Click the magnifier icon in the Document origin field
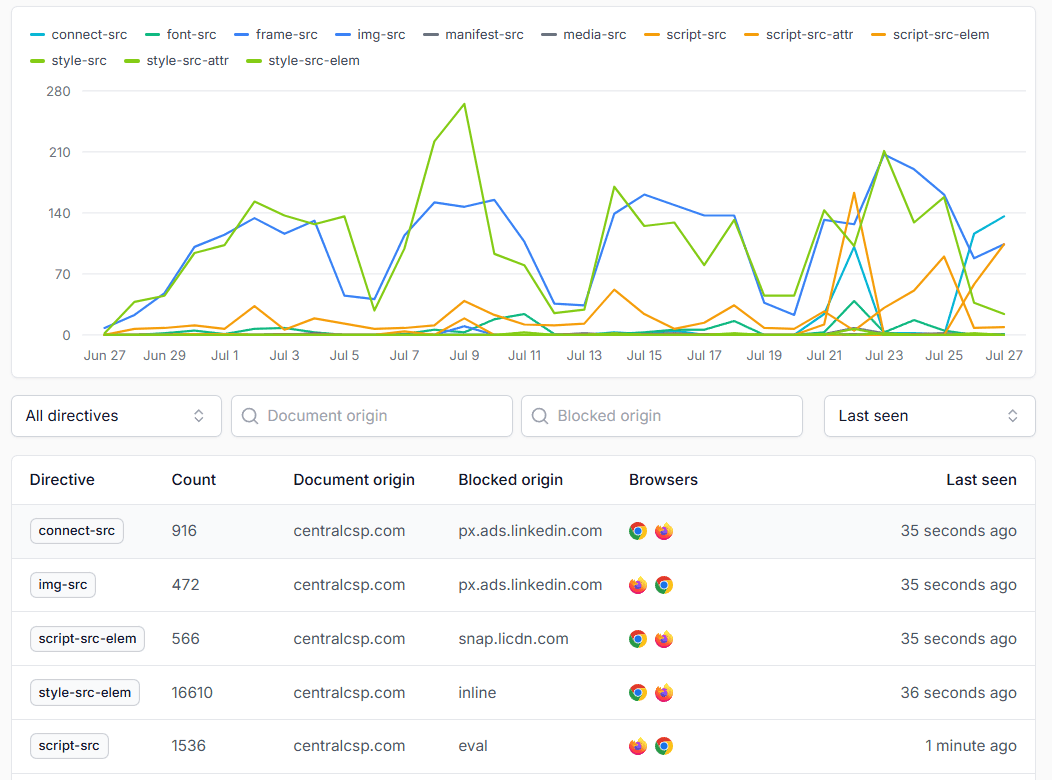This screenshot has height=780, width=1052. point(250,416)
